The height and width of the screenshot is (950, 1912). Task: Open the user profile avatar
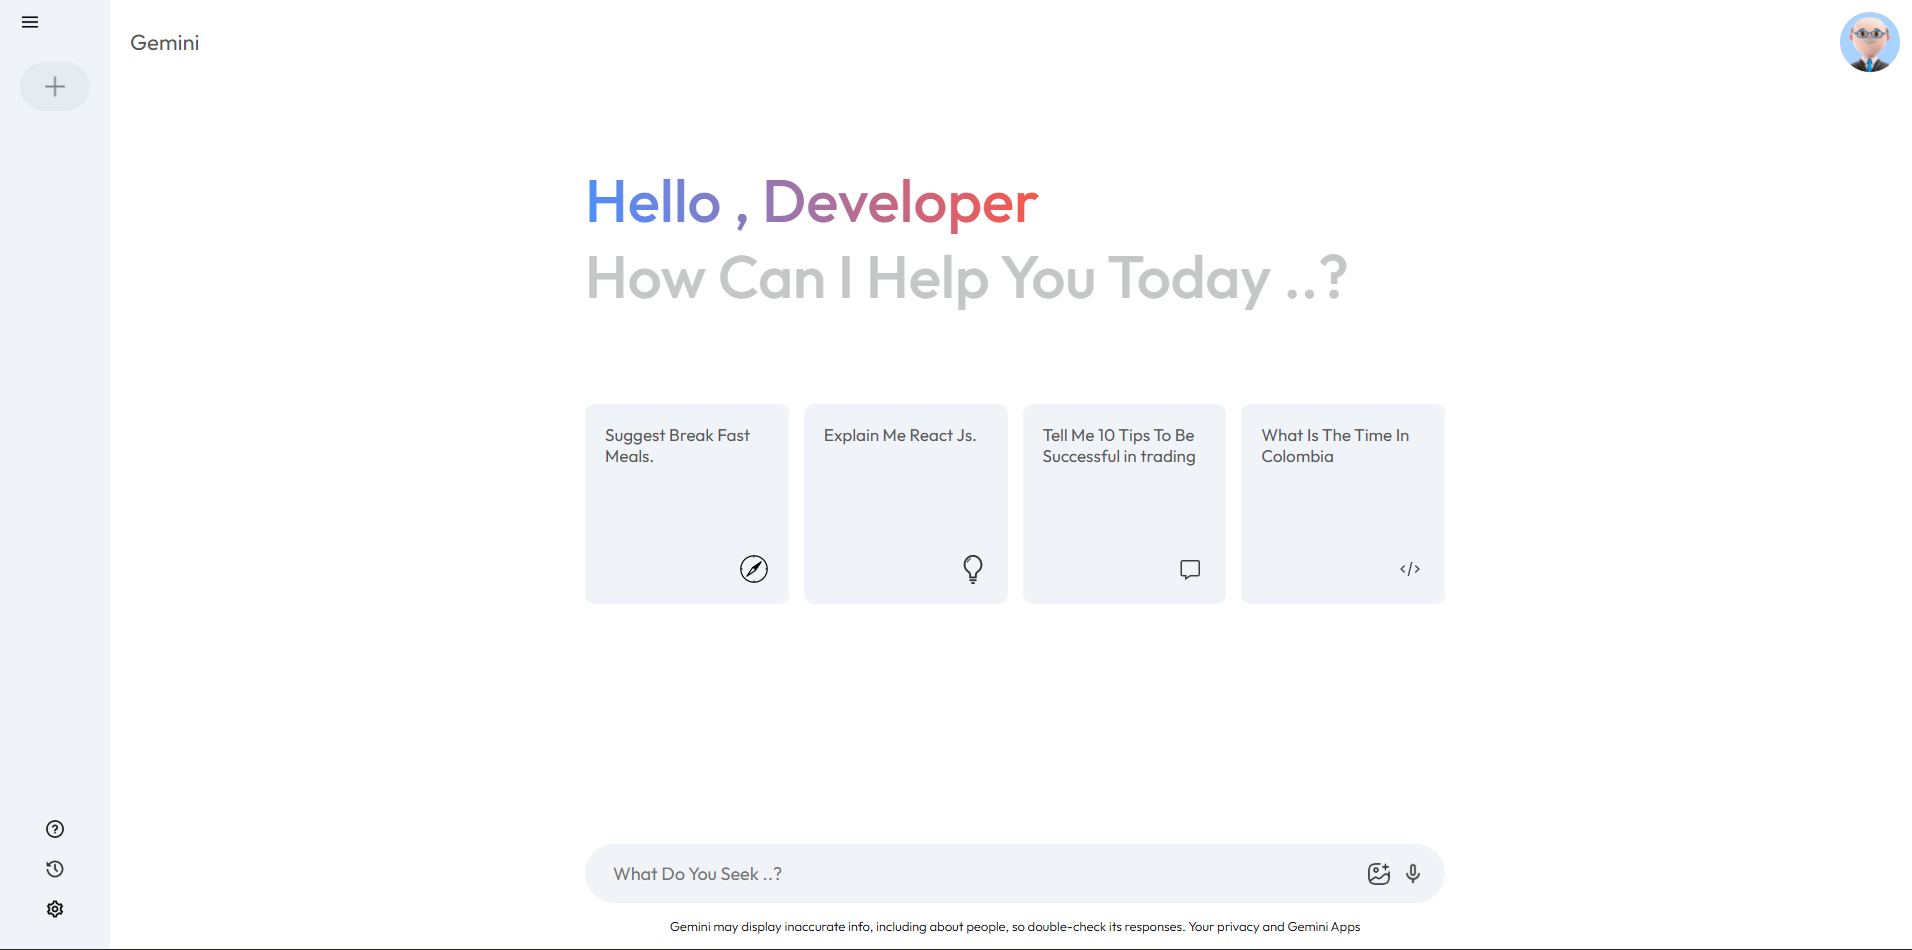(1869, 43)
